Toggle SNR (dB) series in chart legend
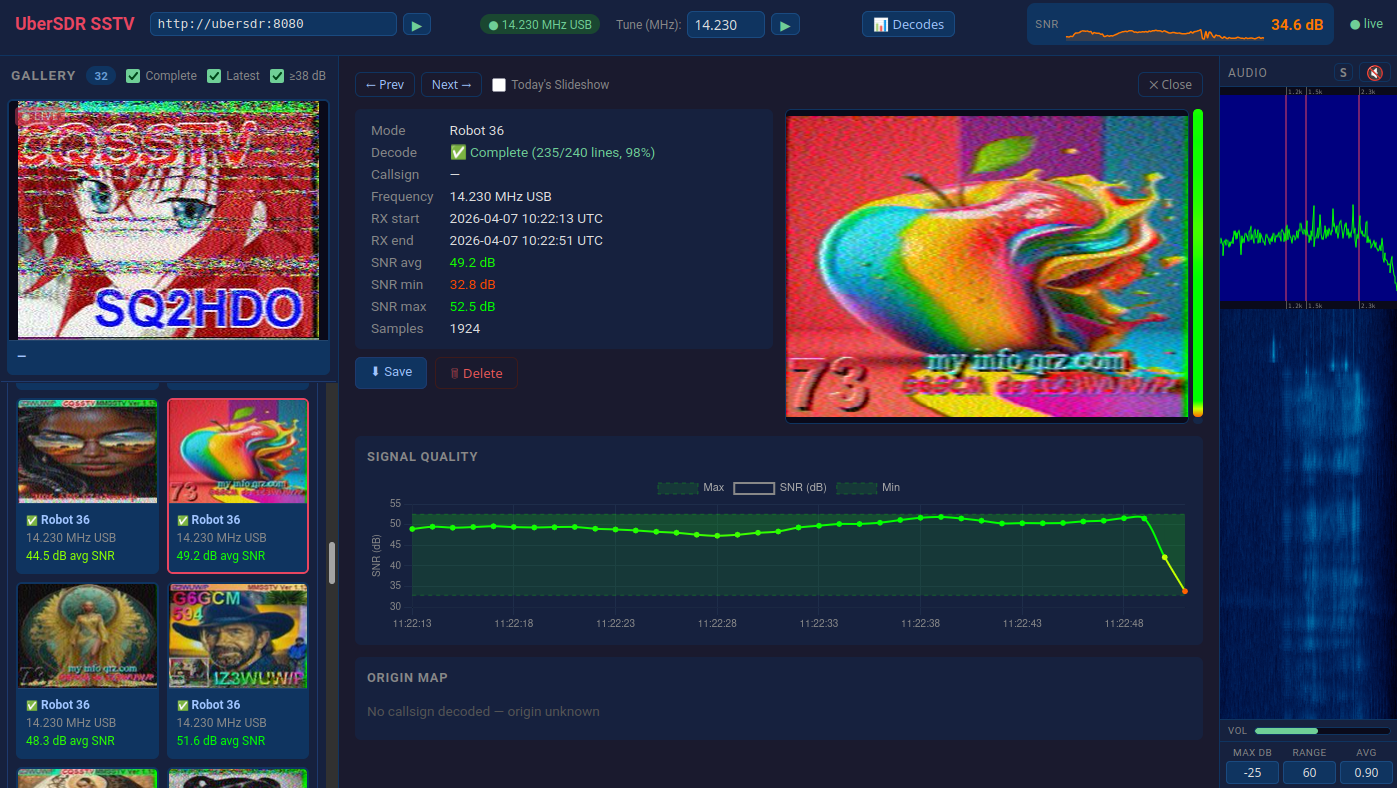The image size is (1397, 788). [x=779, y=488]
